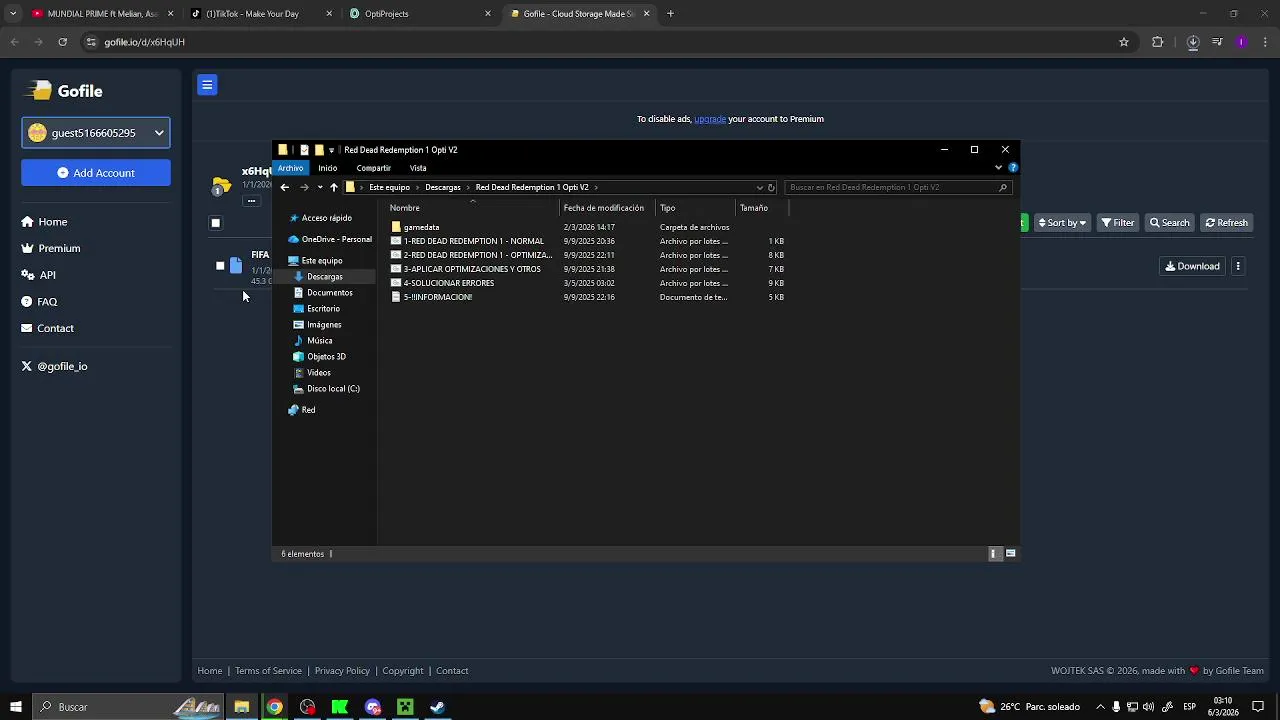Viewport: 1280px width, 720px height.
Task: Check the FIFA file row checkbox
Action: 220,266
